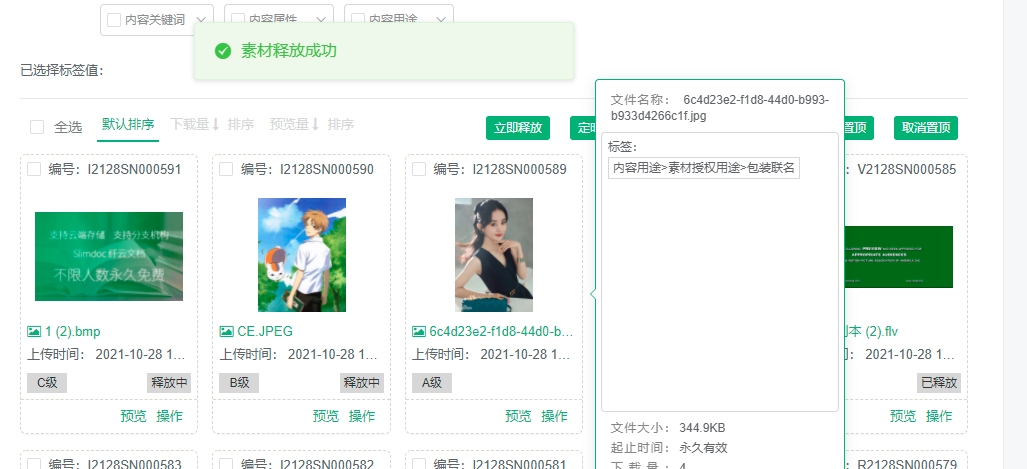Open the 1 (2).bmp filename link
1027x469 pixels.
(73, 331)
